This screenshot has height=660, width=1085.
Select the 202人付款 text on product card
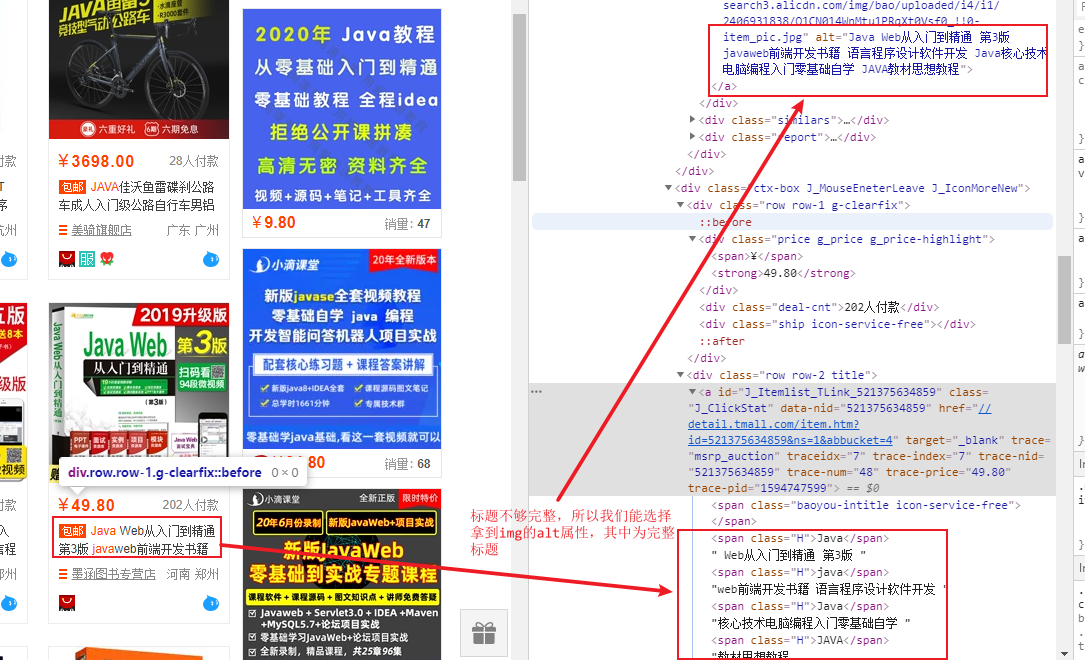[x=190, y=505]
